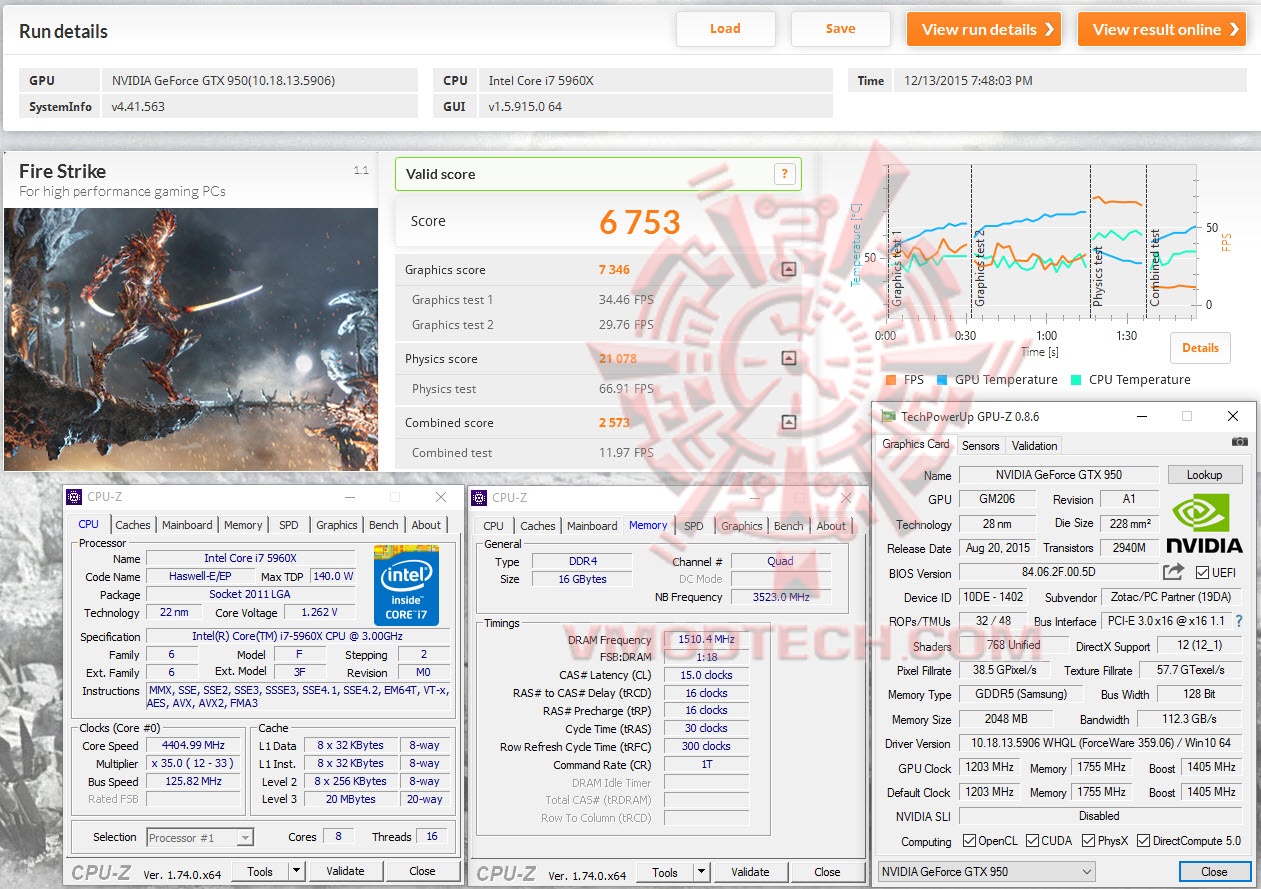The width and height of the screenshot is (1261, 889).
Task: Toggle the PhysX computing checkbox
Action: 1087,841
